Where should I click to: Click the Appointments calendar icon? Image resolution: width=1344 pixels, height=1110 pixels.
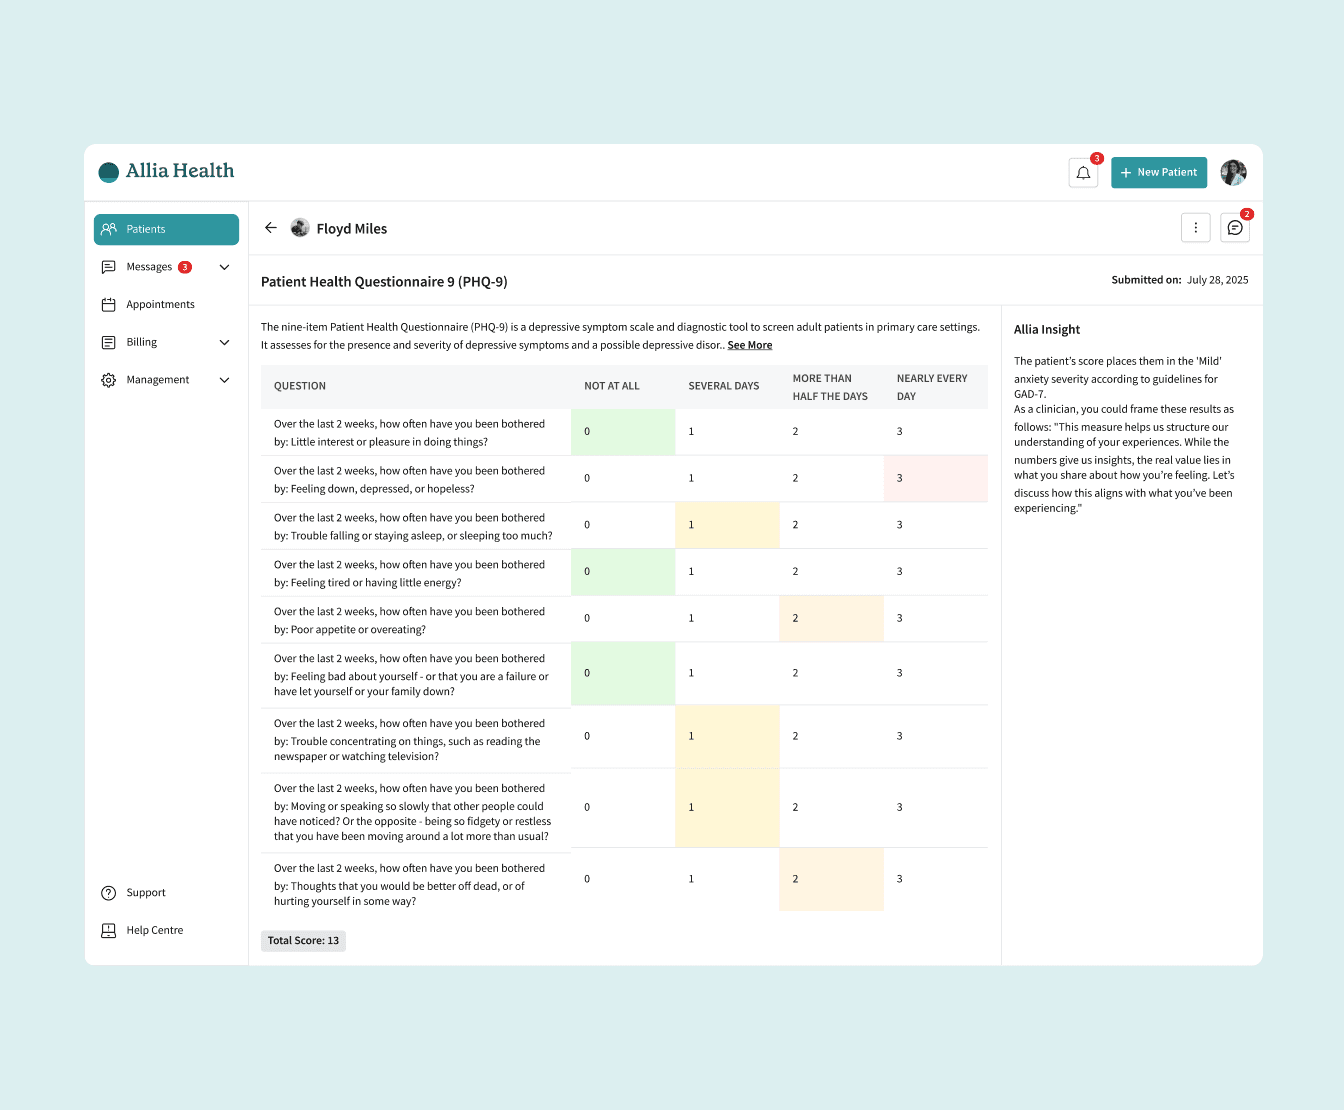pos(109,304)
